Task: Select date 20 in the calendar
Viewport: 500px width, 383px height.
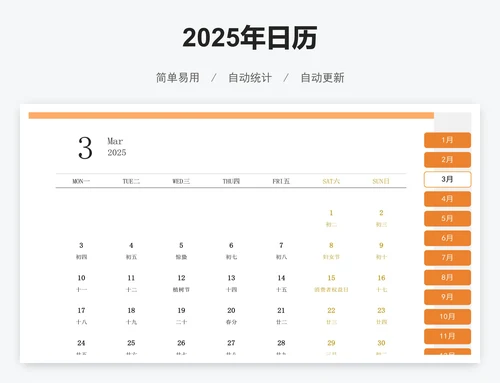Action: pos(231,310)
